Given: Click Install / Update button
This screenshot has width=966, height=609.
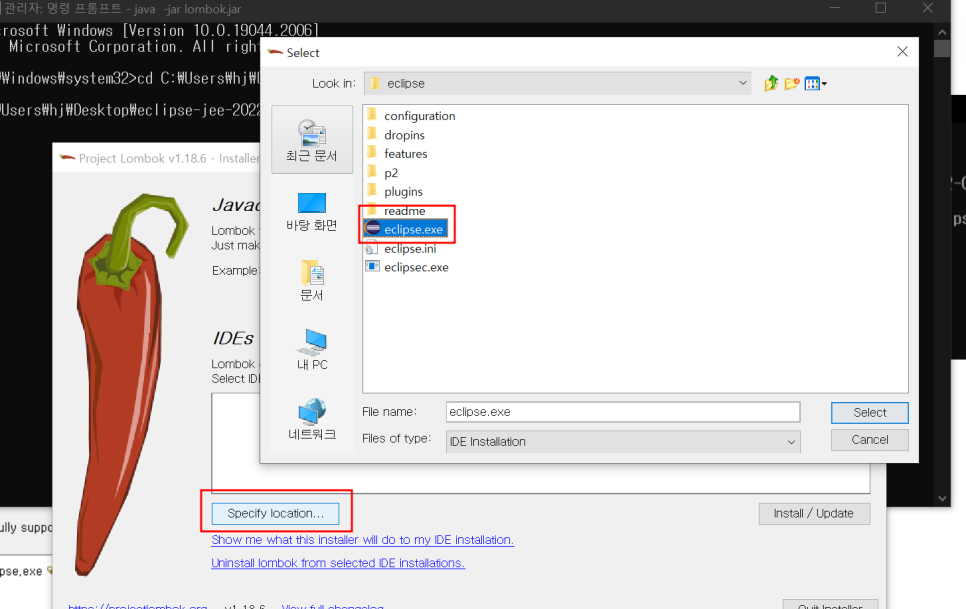Looking at the screenshot, I should (x=814, y=514).
